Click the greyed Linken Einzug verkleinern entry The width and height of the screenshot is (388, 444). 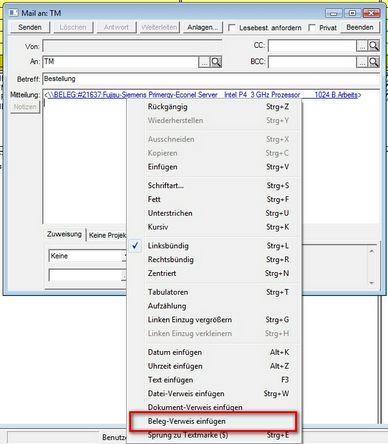click(x=214, y=334)
